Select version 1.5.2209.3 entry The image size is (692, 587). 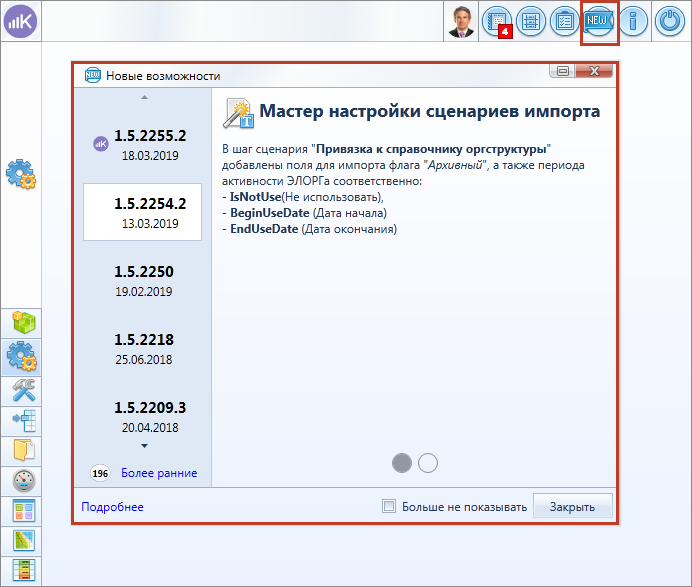143,416
